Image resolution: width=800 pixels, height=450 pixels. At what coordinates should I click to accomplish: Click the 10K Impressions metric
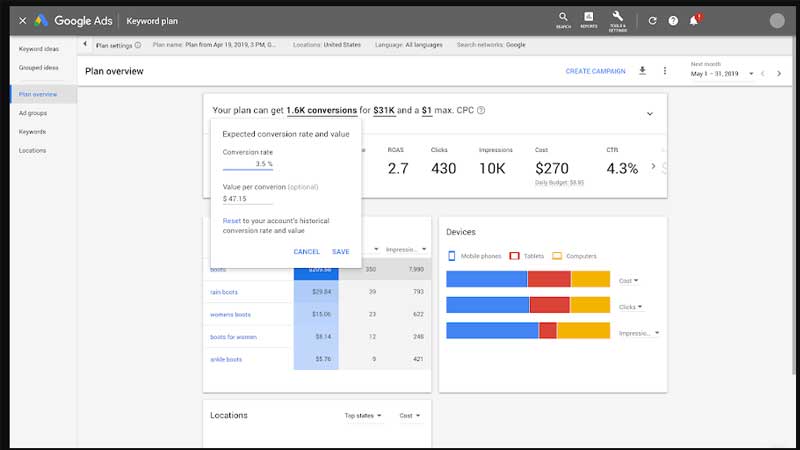click(x=492, y=168)
